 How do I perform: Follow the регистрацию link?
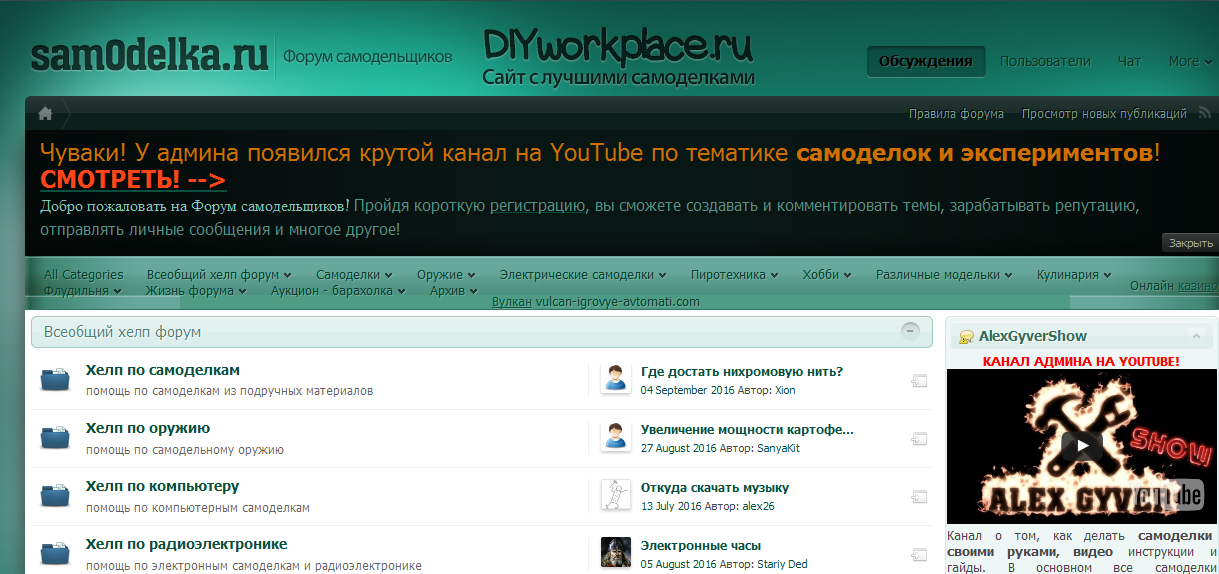[538, 207]
